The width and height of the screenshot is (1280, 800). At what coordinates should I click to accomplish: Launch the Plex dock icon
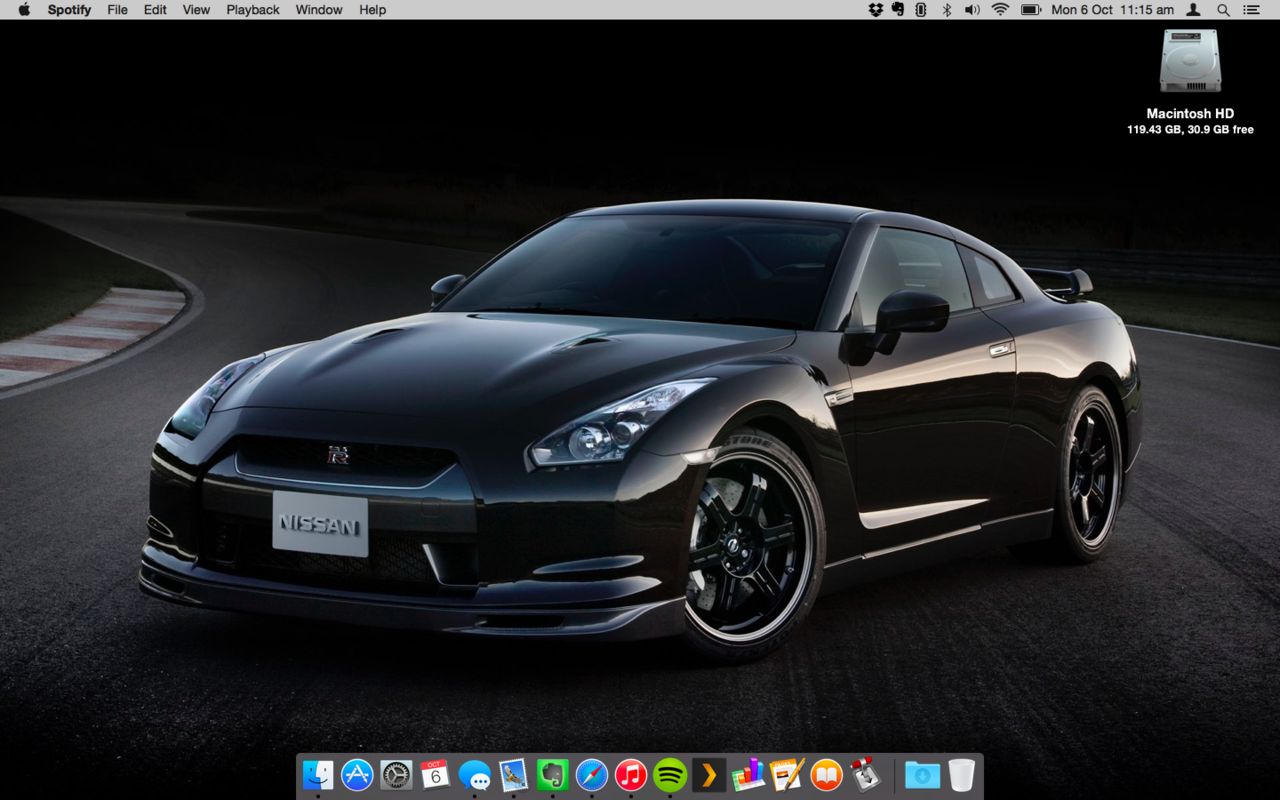[x=709, y=775]
